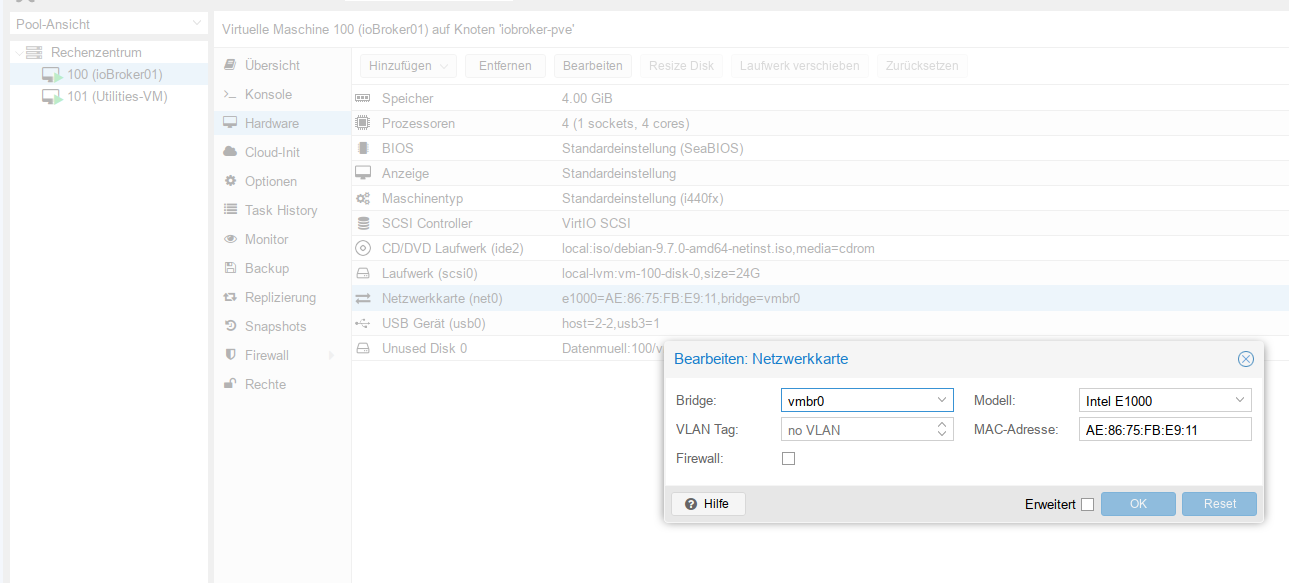Click the CD/DVD Laufwerk disc icon
Viewport: 1289px width, 583px height.
363,248
